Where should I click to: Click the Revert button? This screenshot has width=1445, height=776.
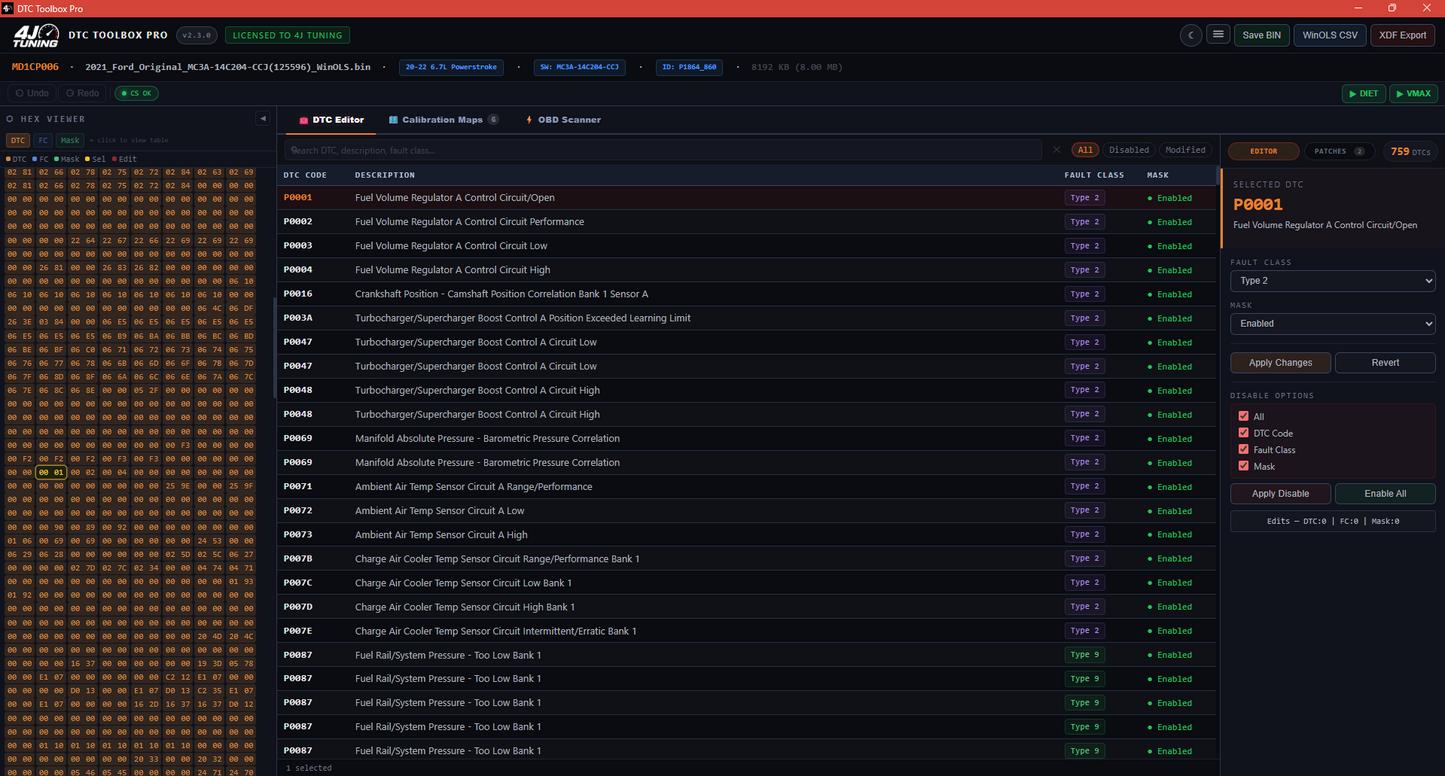(1385, 363)
